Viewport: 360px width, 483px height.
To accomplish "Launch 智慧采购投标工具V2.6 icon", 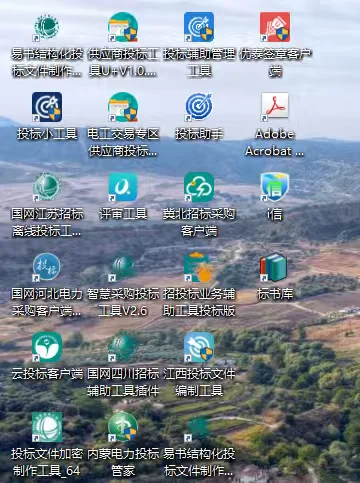I will (x=123, y=267).
